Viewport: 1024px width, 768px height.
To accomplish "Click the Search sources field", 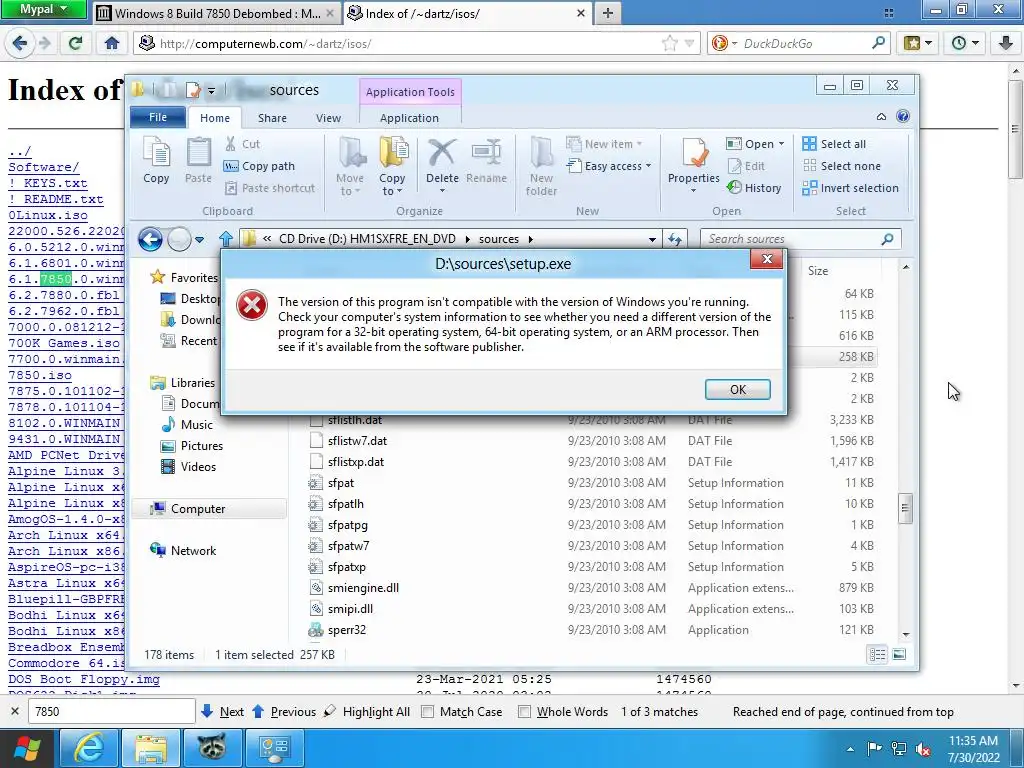I will (x=800, y=239).
